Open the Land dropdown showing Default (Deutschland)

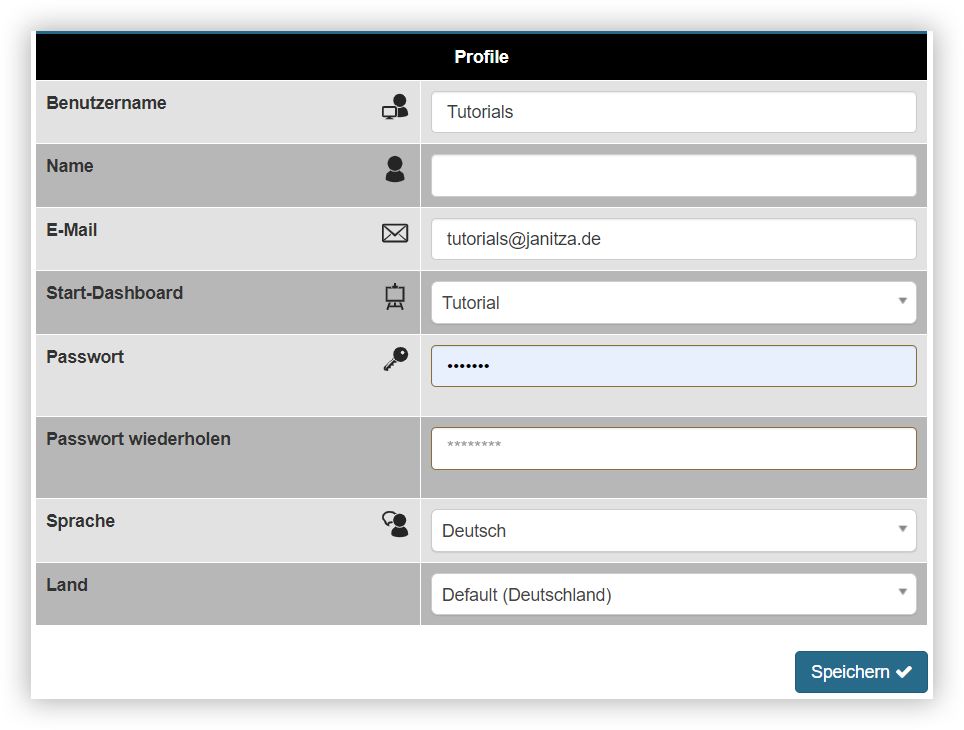(673, 594)
